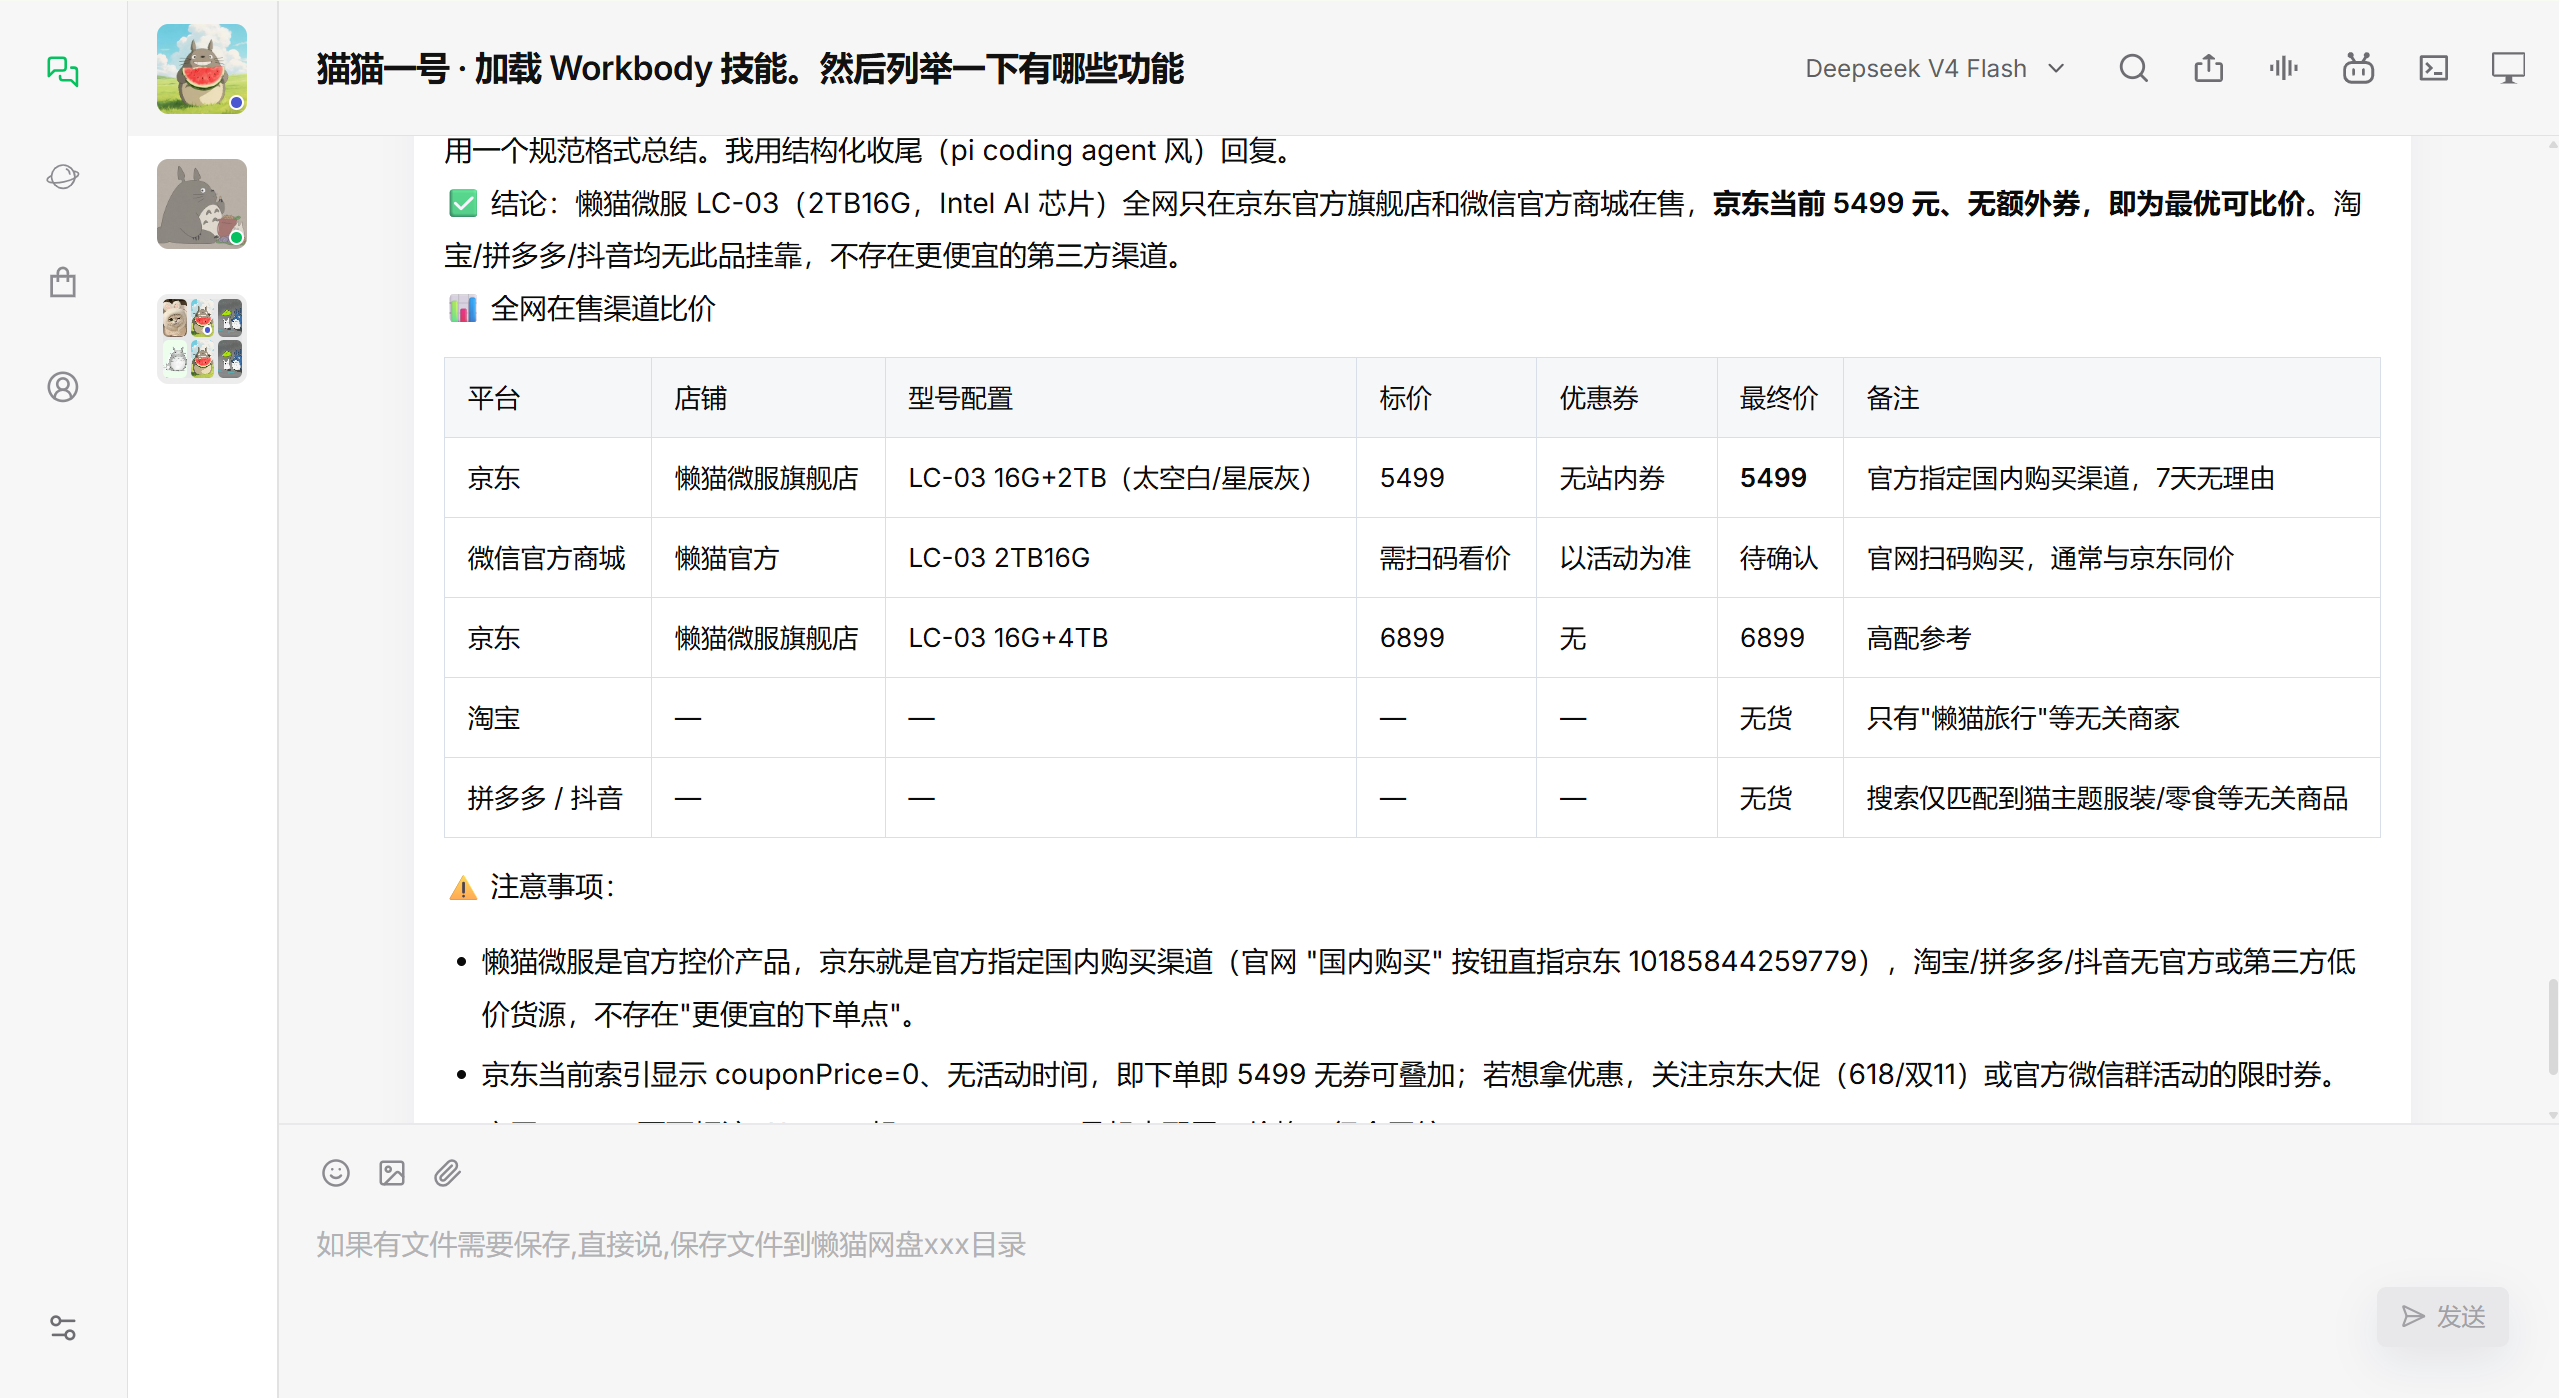The image size is (2559, 1398).
Task: Click the insert image icon
Action: click(392, 1172)
